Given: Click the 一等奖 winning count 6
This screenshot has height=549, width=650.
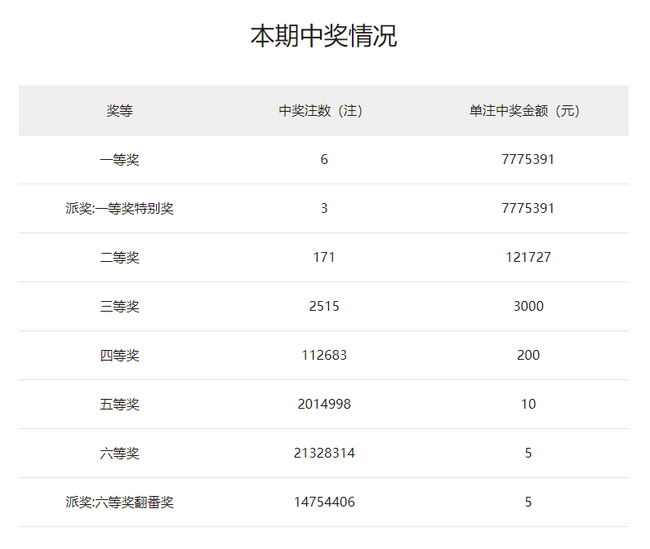Looking at the screenshot, I should (324, 160).
